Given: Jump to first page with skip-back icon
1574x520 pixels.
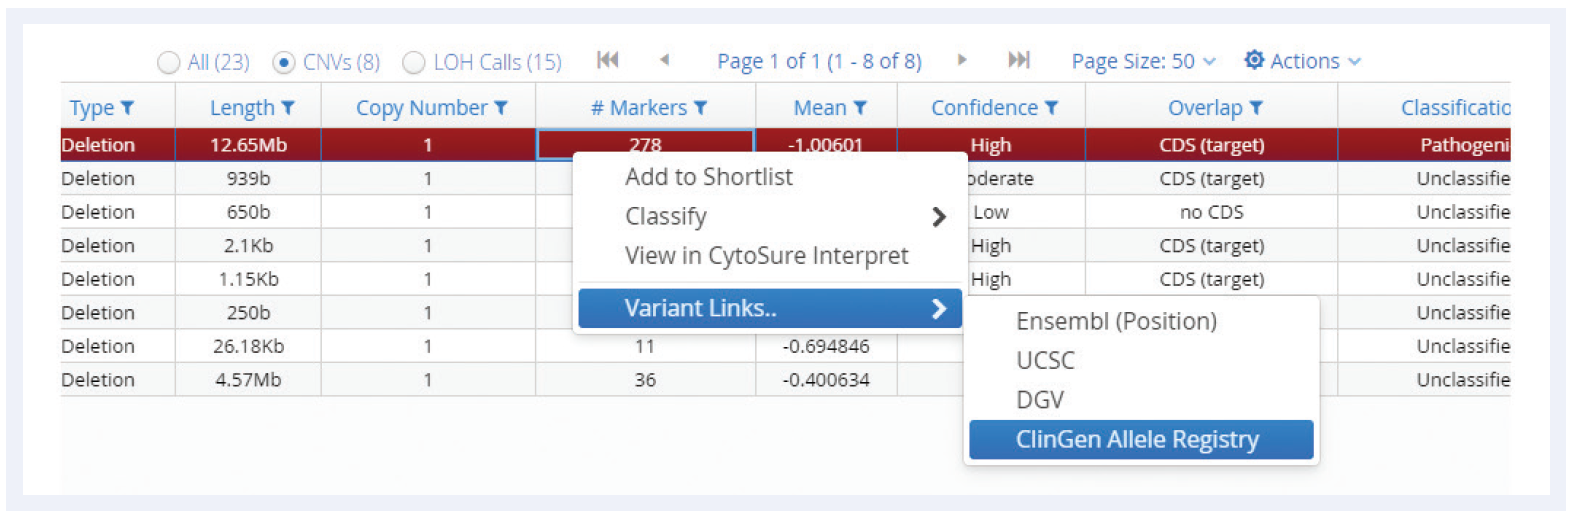Looking at the screenshot, I should pyautogui.click(x=607, y=60).
